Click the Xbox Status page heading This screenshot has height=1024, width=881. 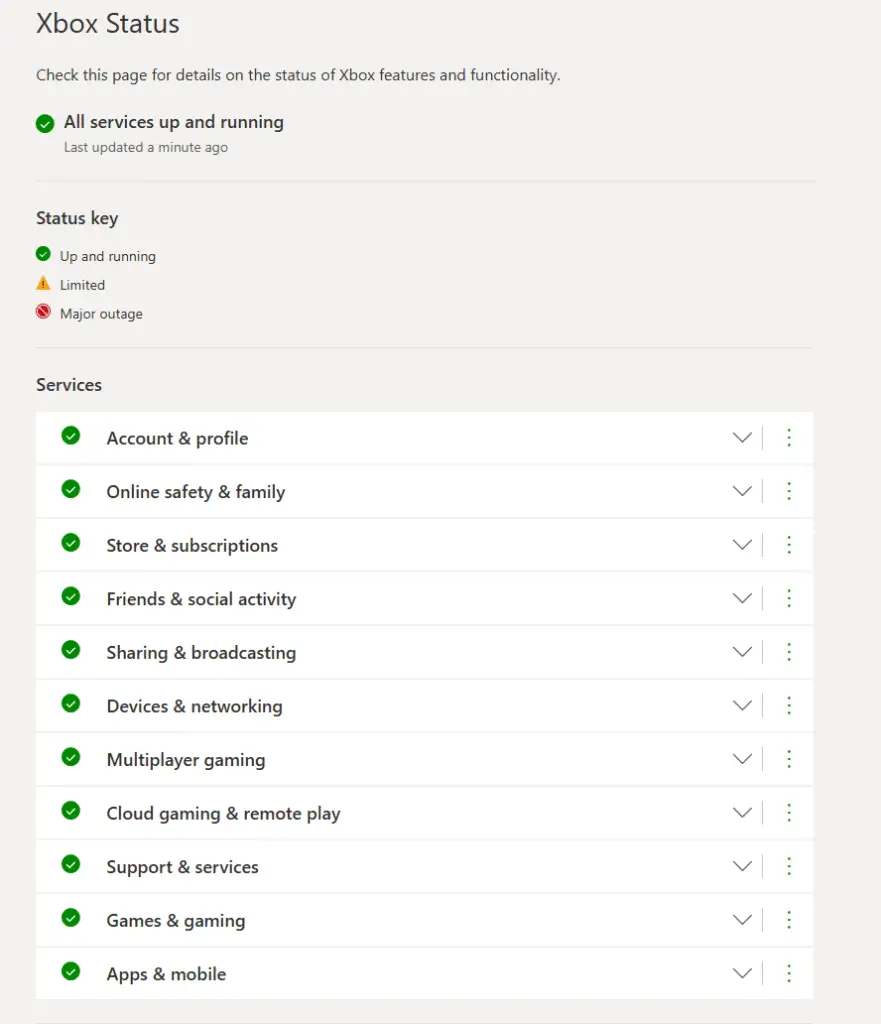107,23
